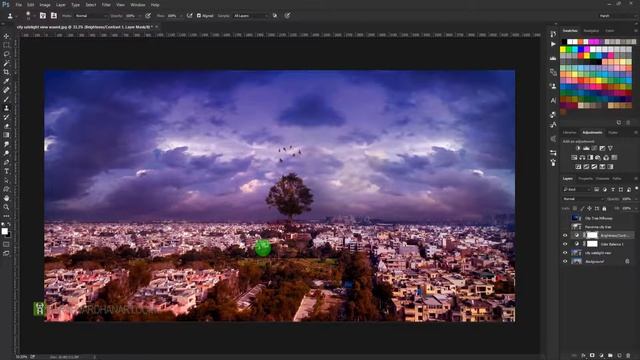
Task: Select the Healing Brush tool
Action: [6, 90]
